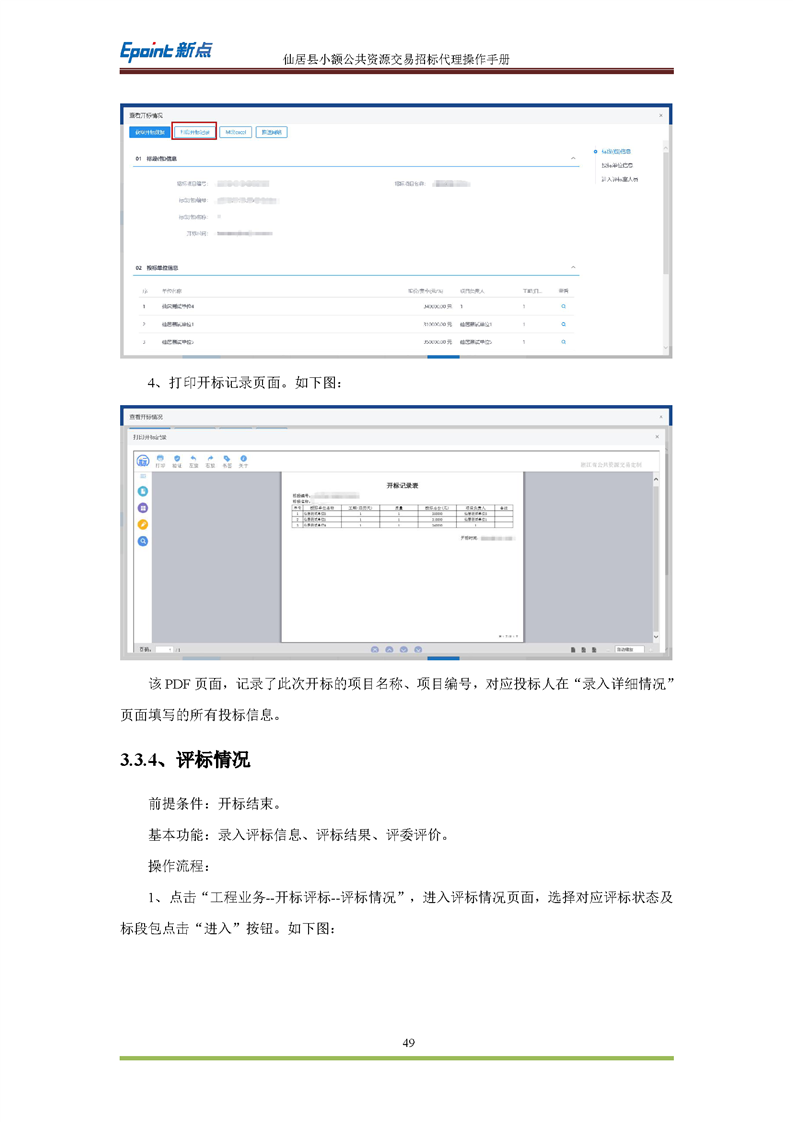Collapse section 02 bidder info with its chevron

573,268
